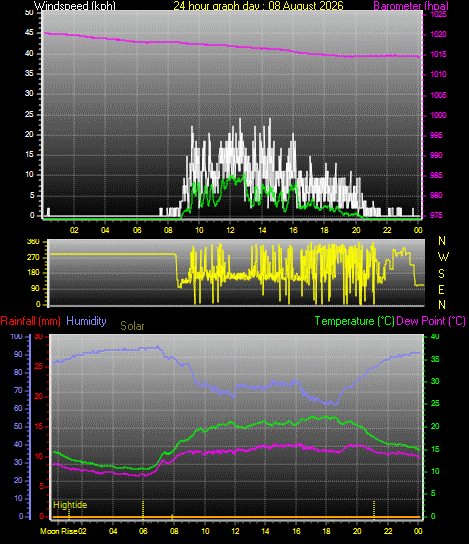
Task: Click 40 on the temperature axis
Action: coord(435,336)
